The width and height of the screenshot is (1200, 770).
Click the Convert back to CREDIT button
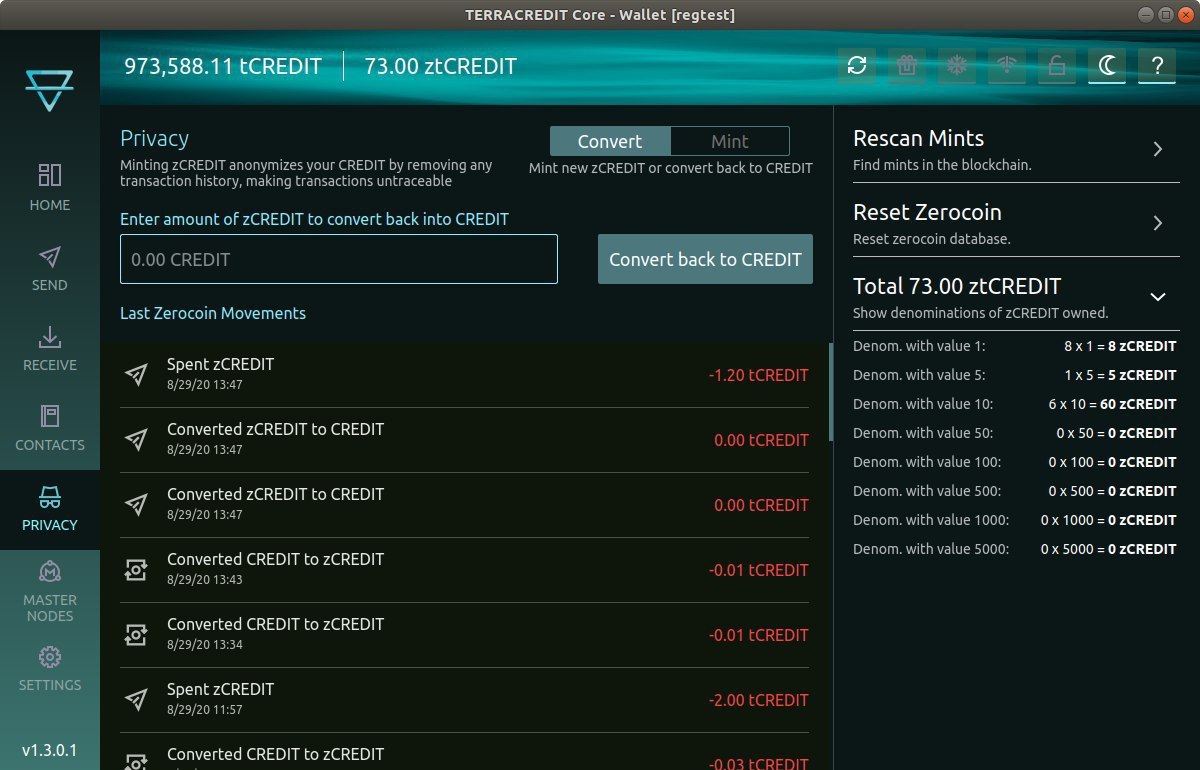pos(705,259)
